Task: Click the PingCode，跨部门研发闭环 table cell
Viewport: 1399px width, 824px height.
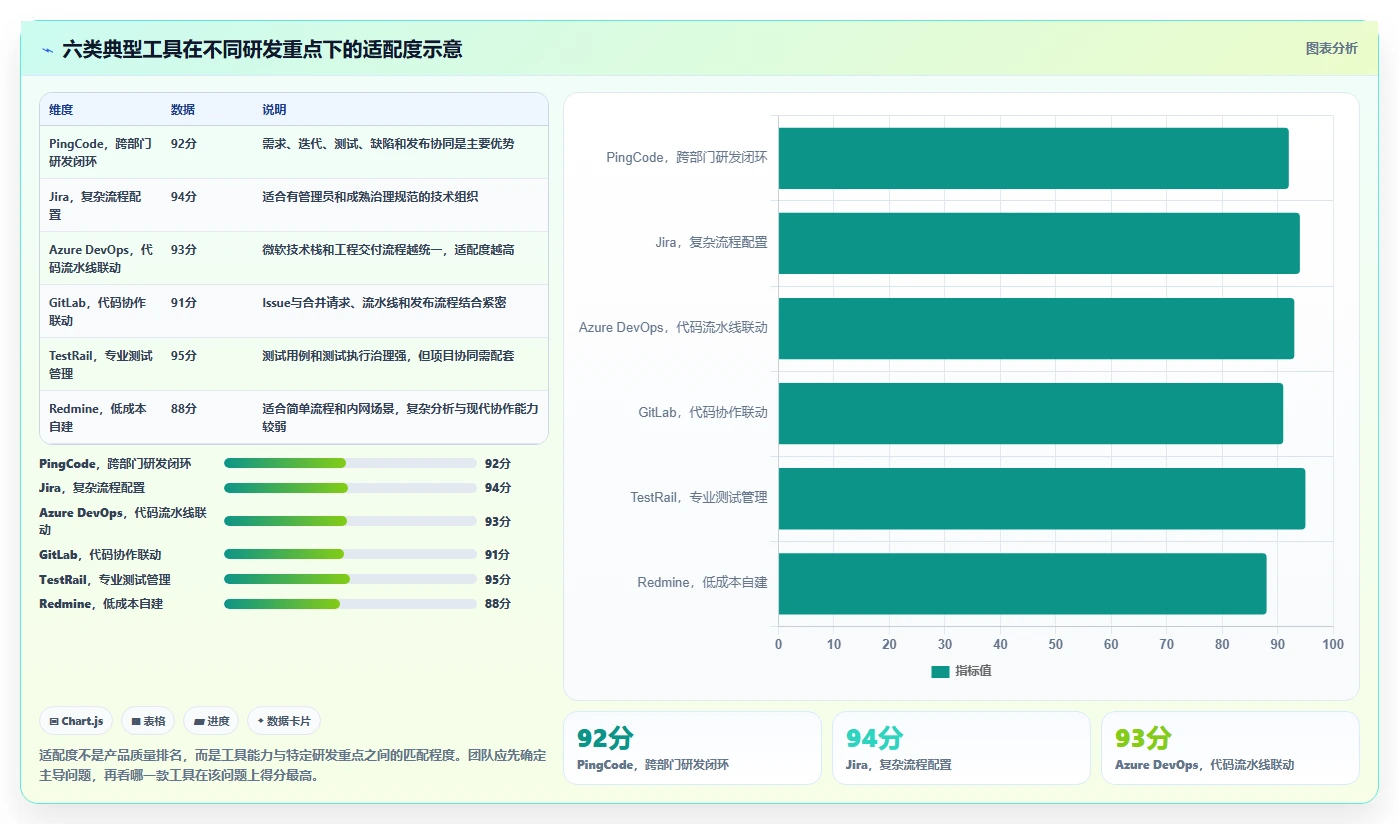Action: click(101, 152)
